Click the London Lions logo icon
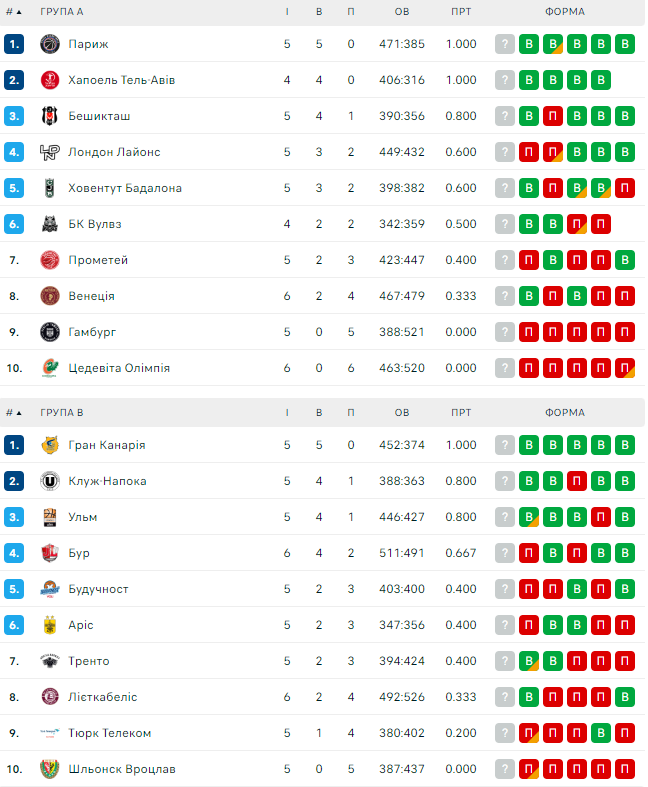This screenshot has width=648, height=787. coord(50,152)
